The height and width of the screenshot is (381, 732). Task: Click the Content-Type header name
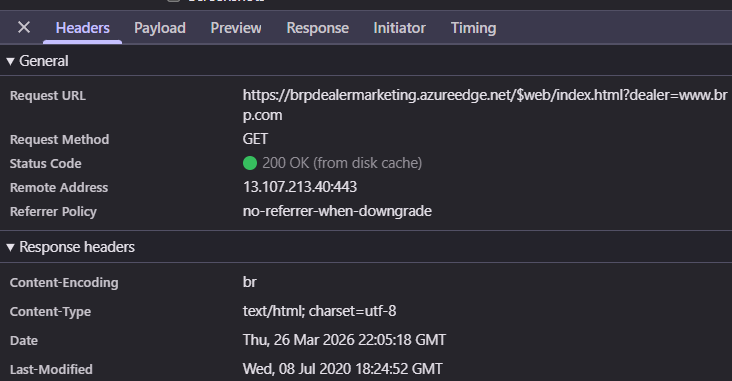(50, 312)
